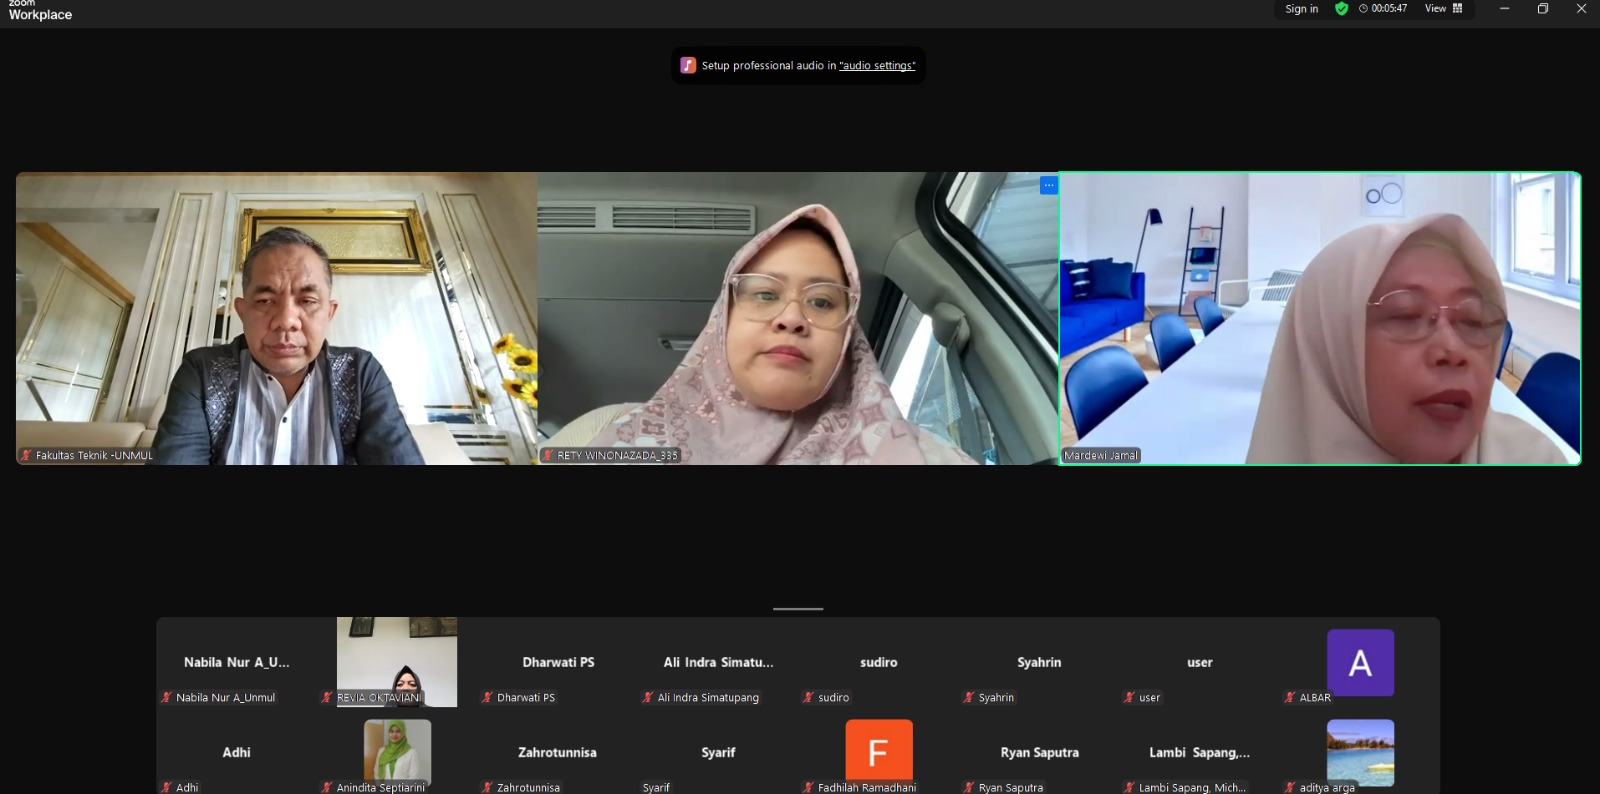The image size is (1600, 794).
Task: Click the music note audio icon
Action: 688,65
